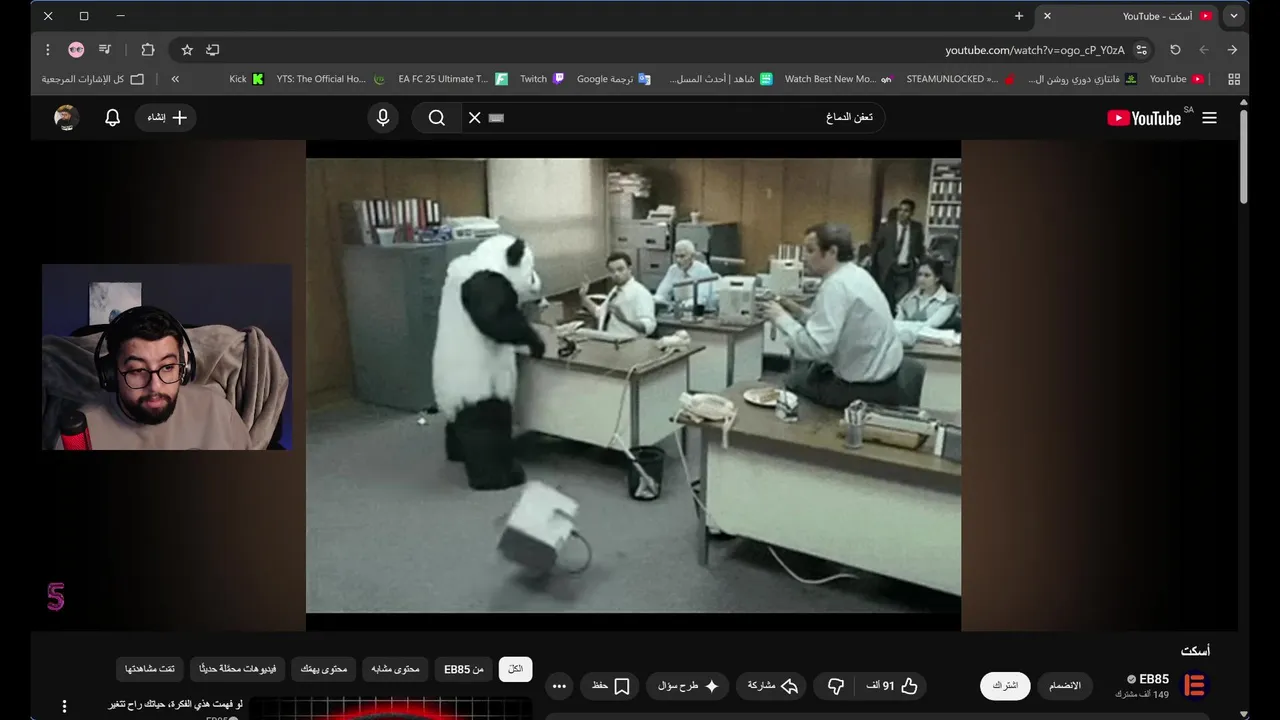Open the YTS: The Official Home bookmark
Screen dimensions: 1280x720
click(331, 79)
